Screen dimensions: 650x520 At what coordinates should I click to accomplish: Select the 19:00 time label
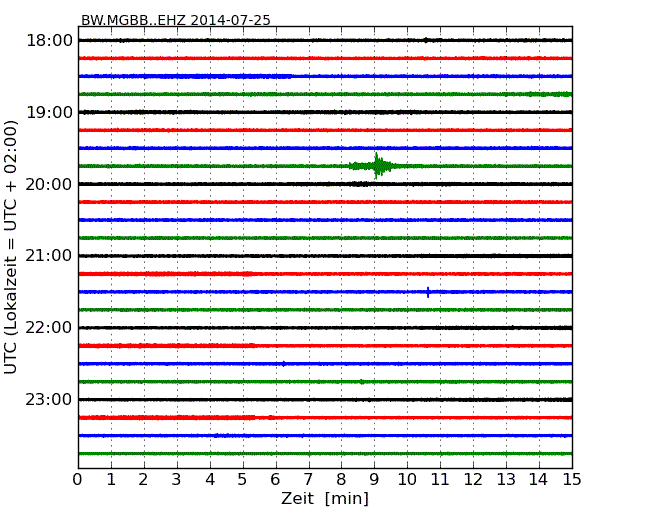point(49,112)
